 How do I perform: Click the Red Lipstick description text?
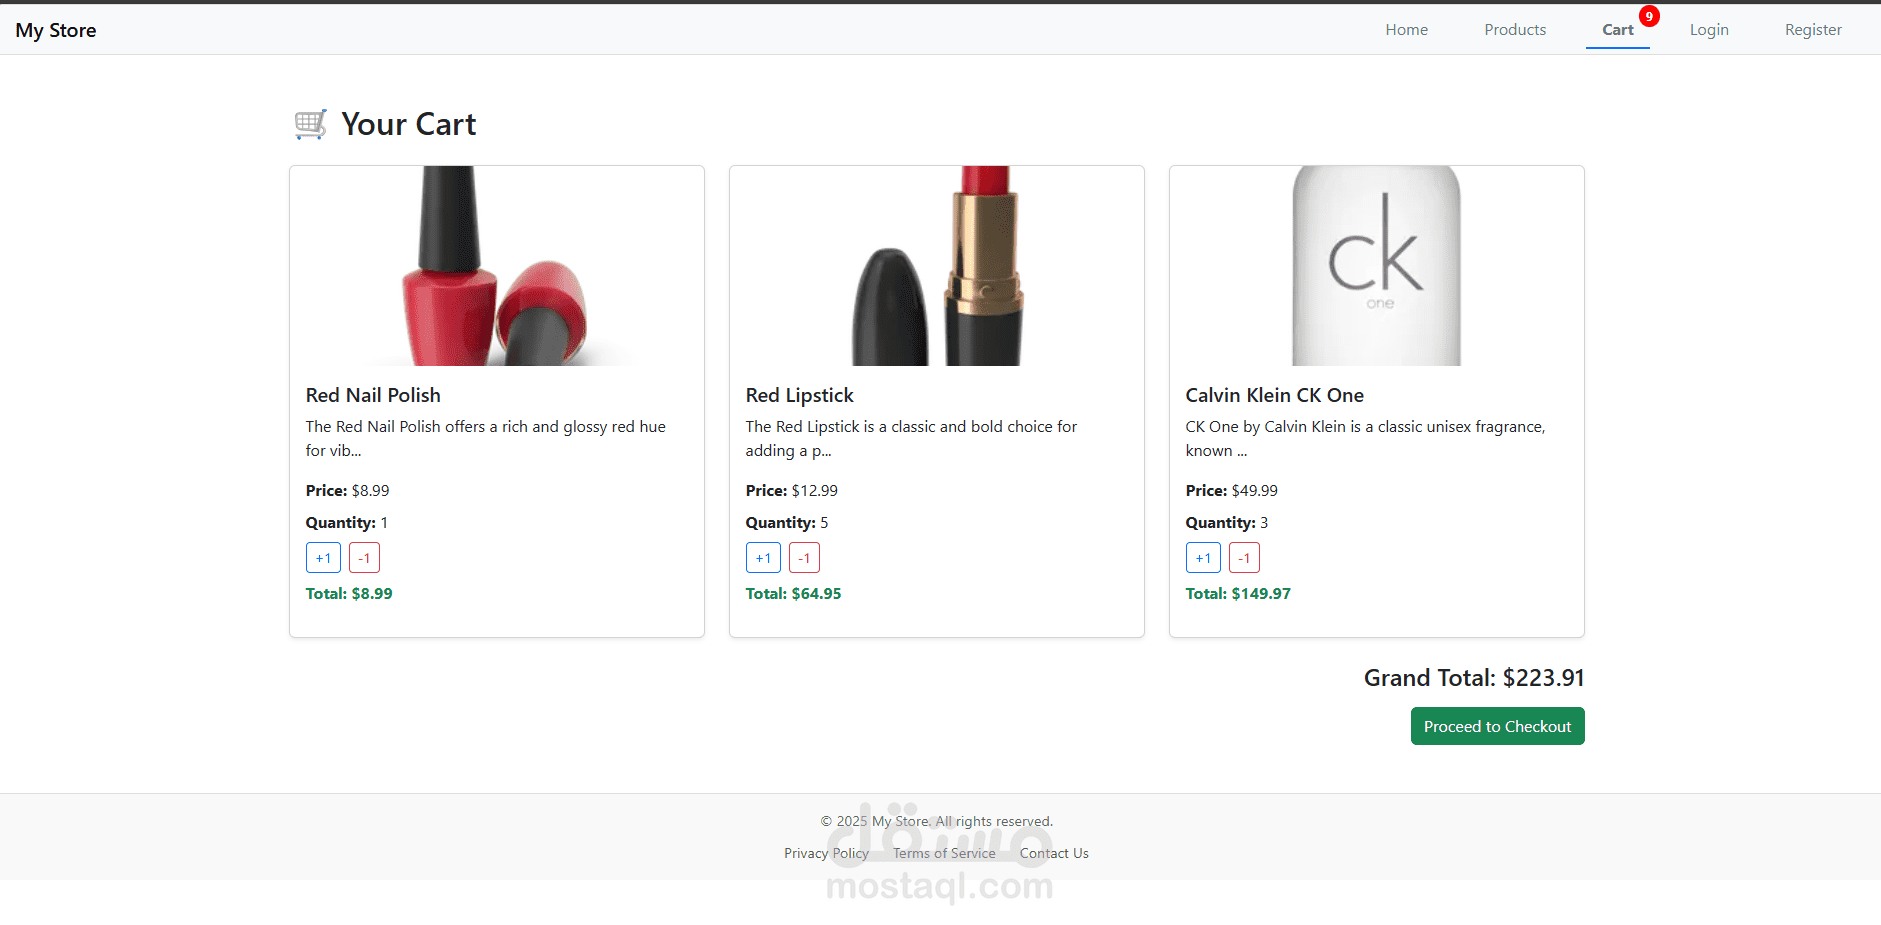912,438
